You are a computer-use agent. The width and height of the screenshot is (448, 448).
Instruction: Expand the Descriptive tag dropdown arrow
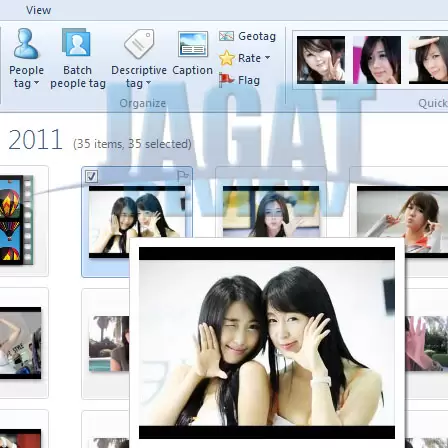[149, 83]
